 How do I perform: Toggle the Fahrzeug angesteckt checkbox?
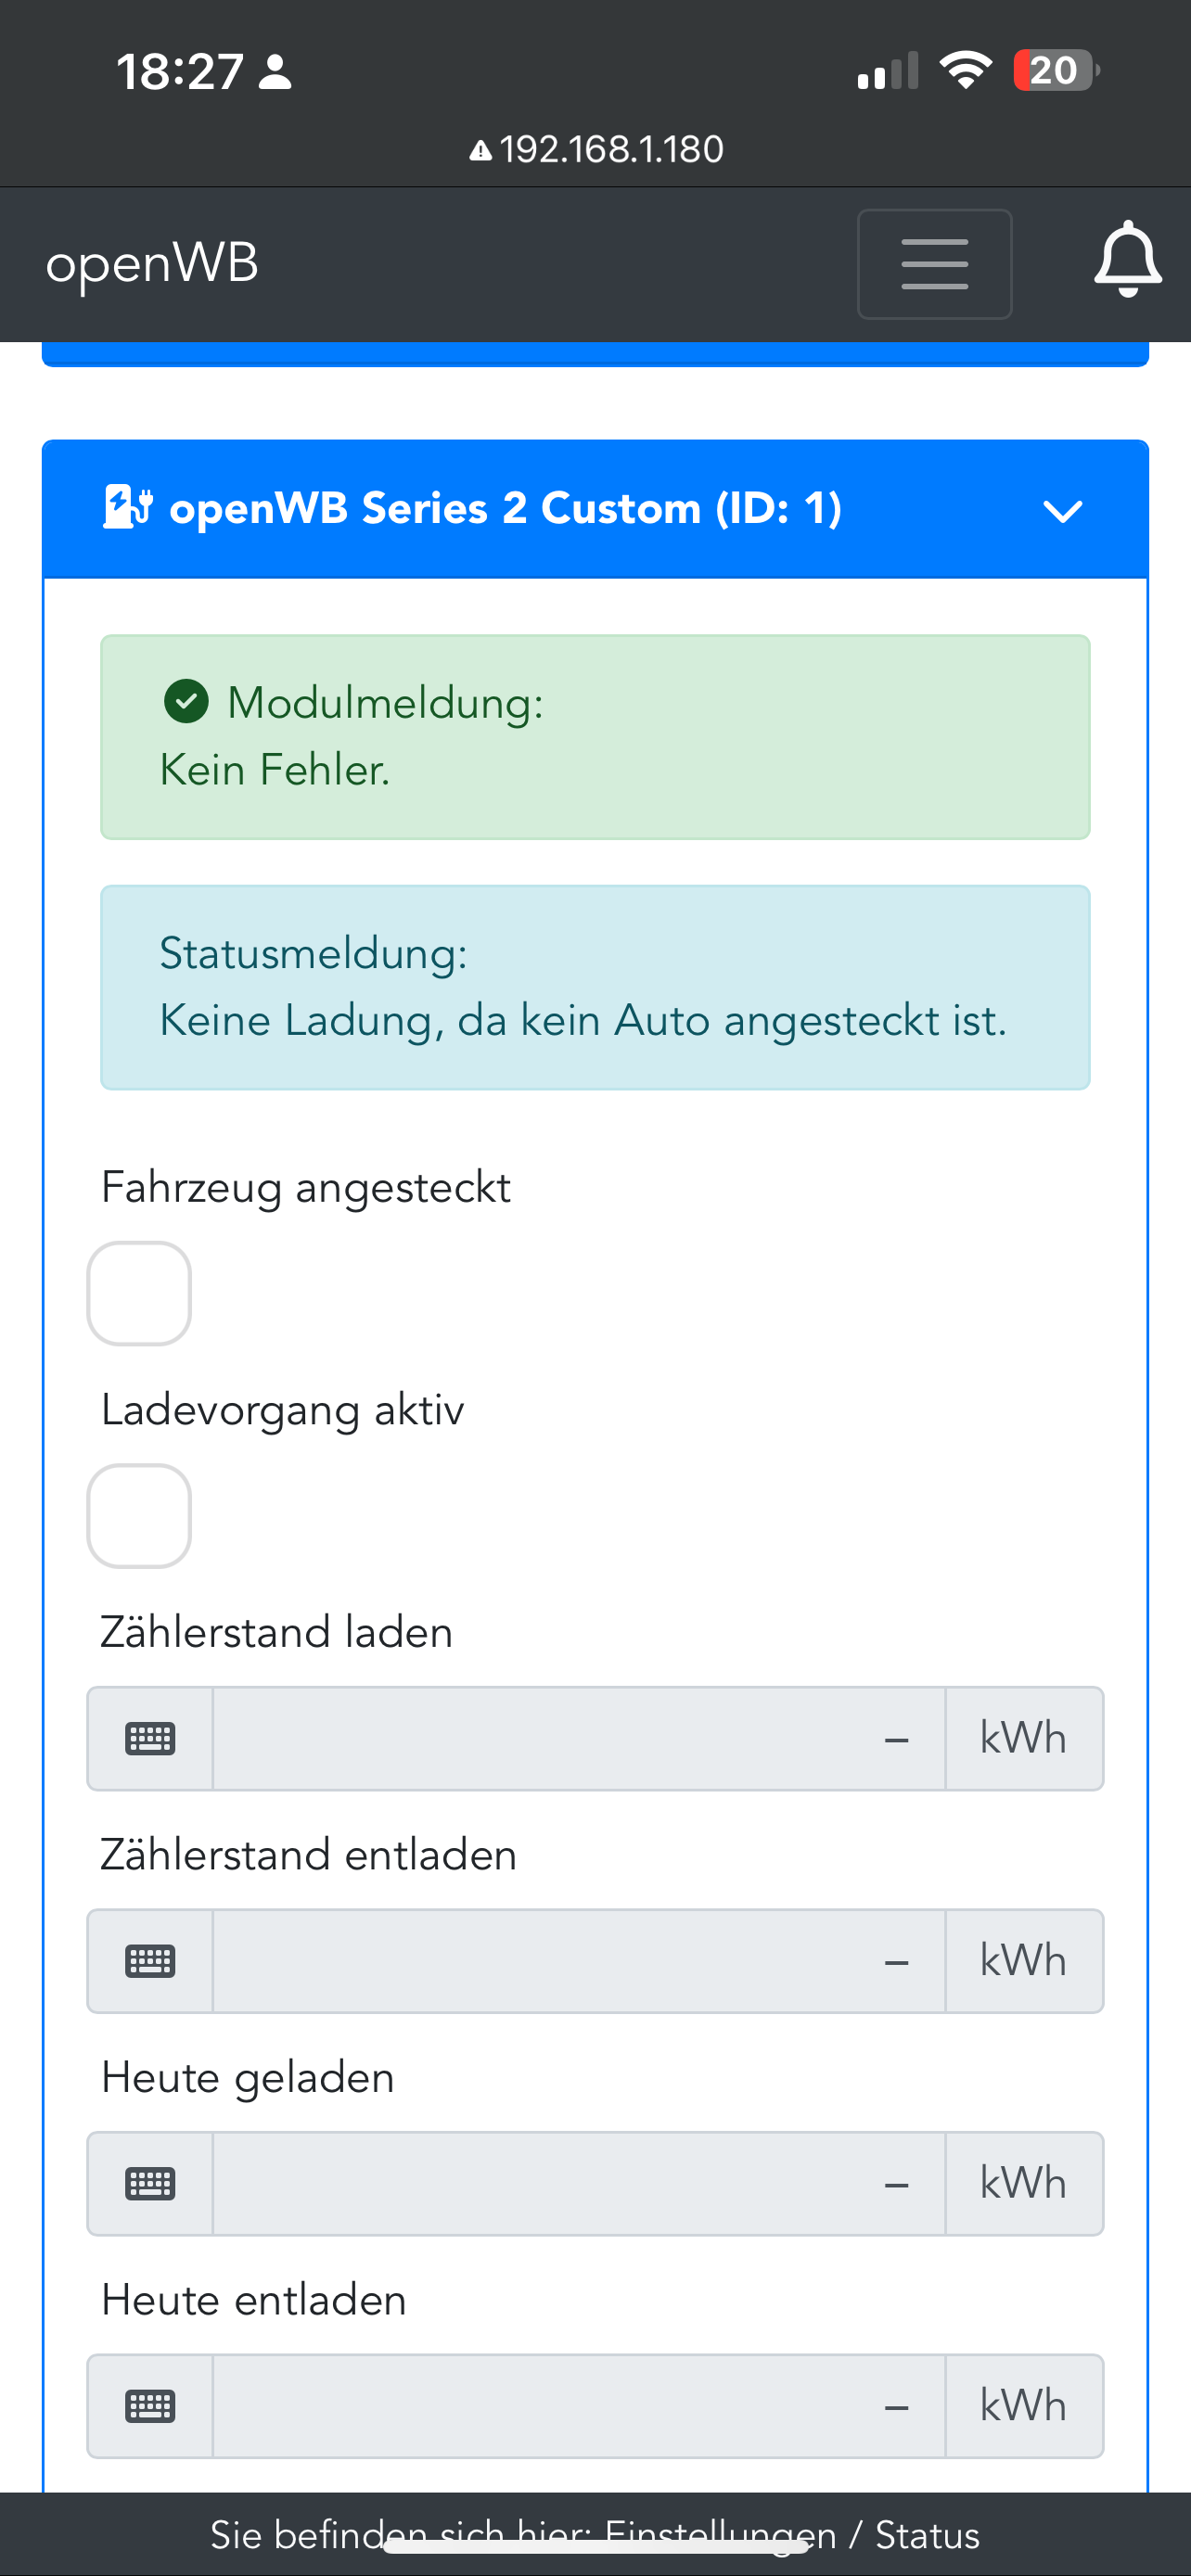[139, 1293]
